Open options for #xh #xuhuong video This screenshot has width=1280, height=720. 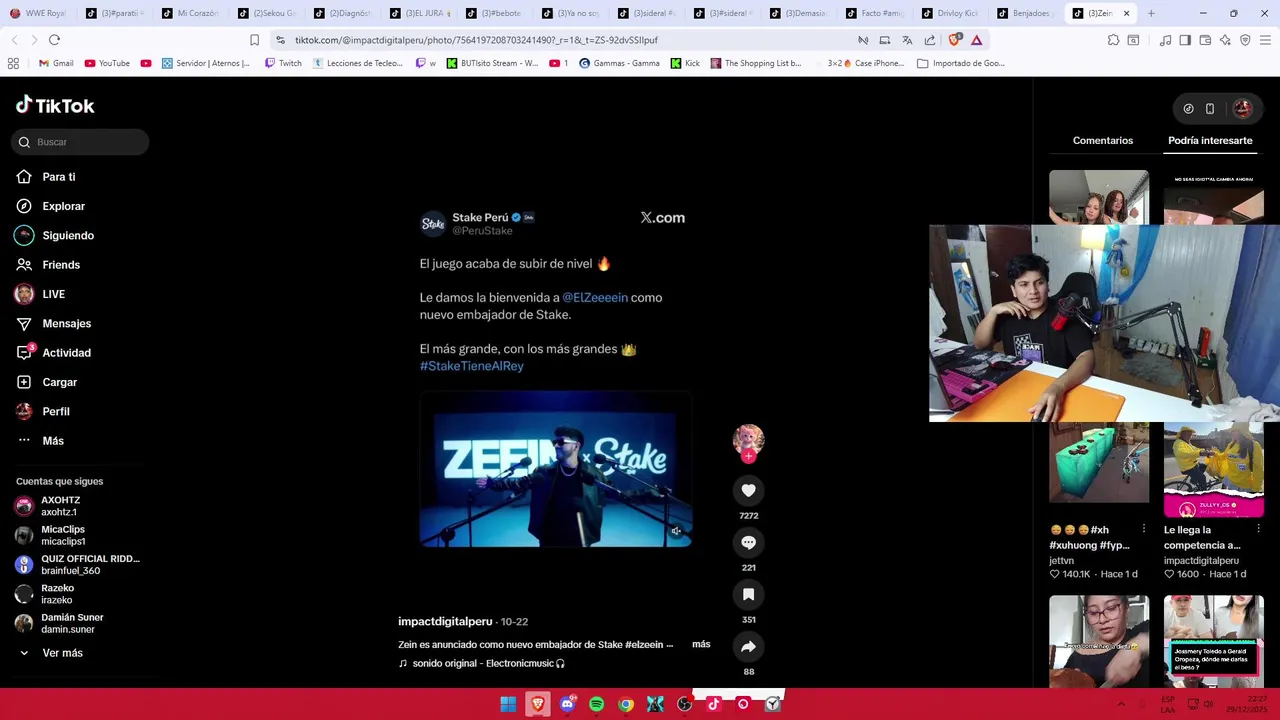coord(1144,530)
